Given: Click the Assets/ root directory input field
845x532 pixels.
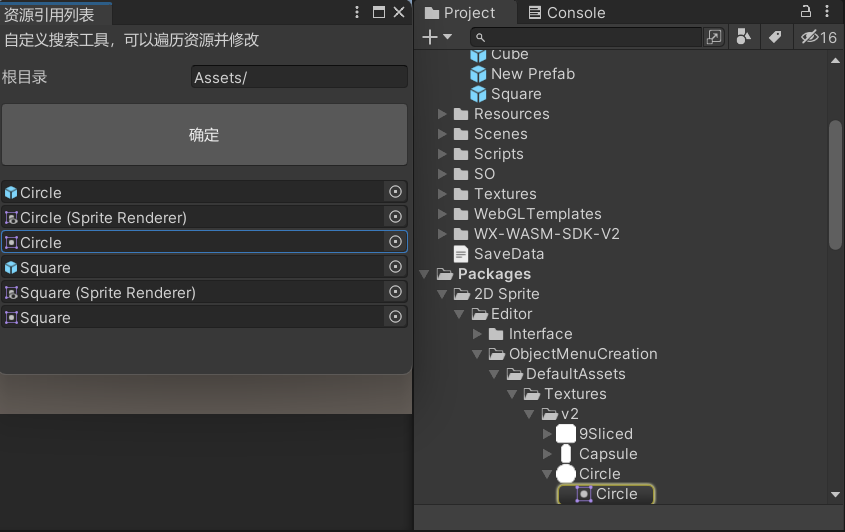Looking at the screenshot, I should tap(299, 77).
